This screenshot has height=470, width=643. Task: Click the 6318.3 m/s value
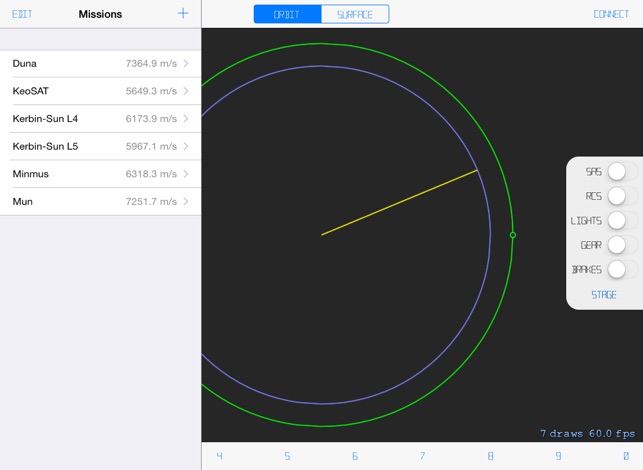tap(151, 174)
